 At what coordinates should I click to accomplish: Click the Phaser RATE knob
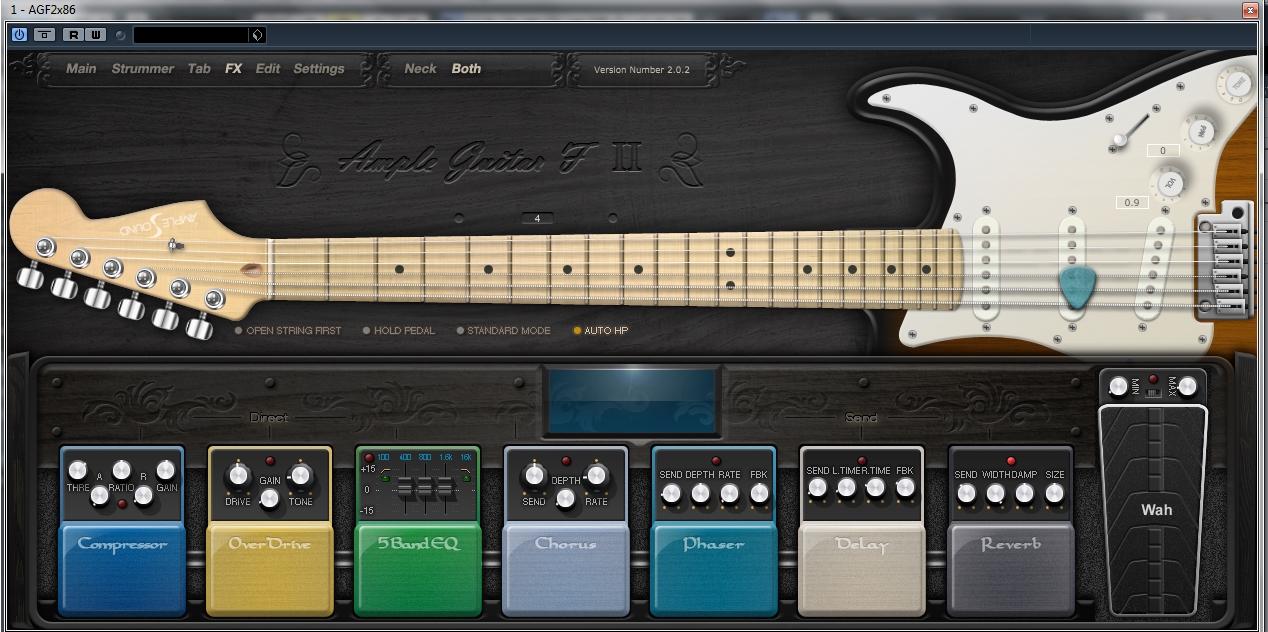tap(729, 492)
